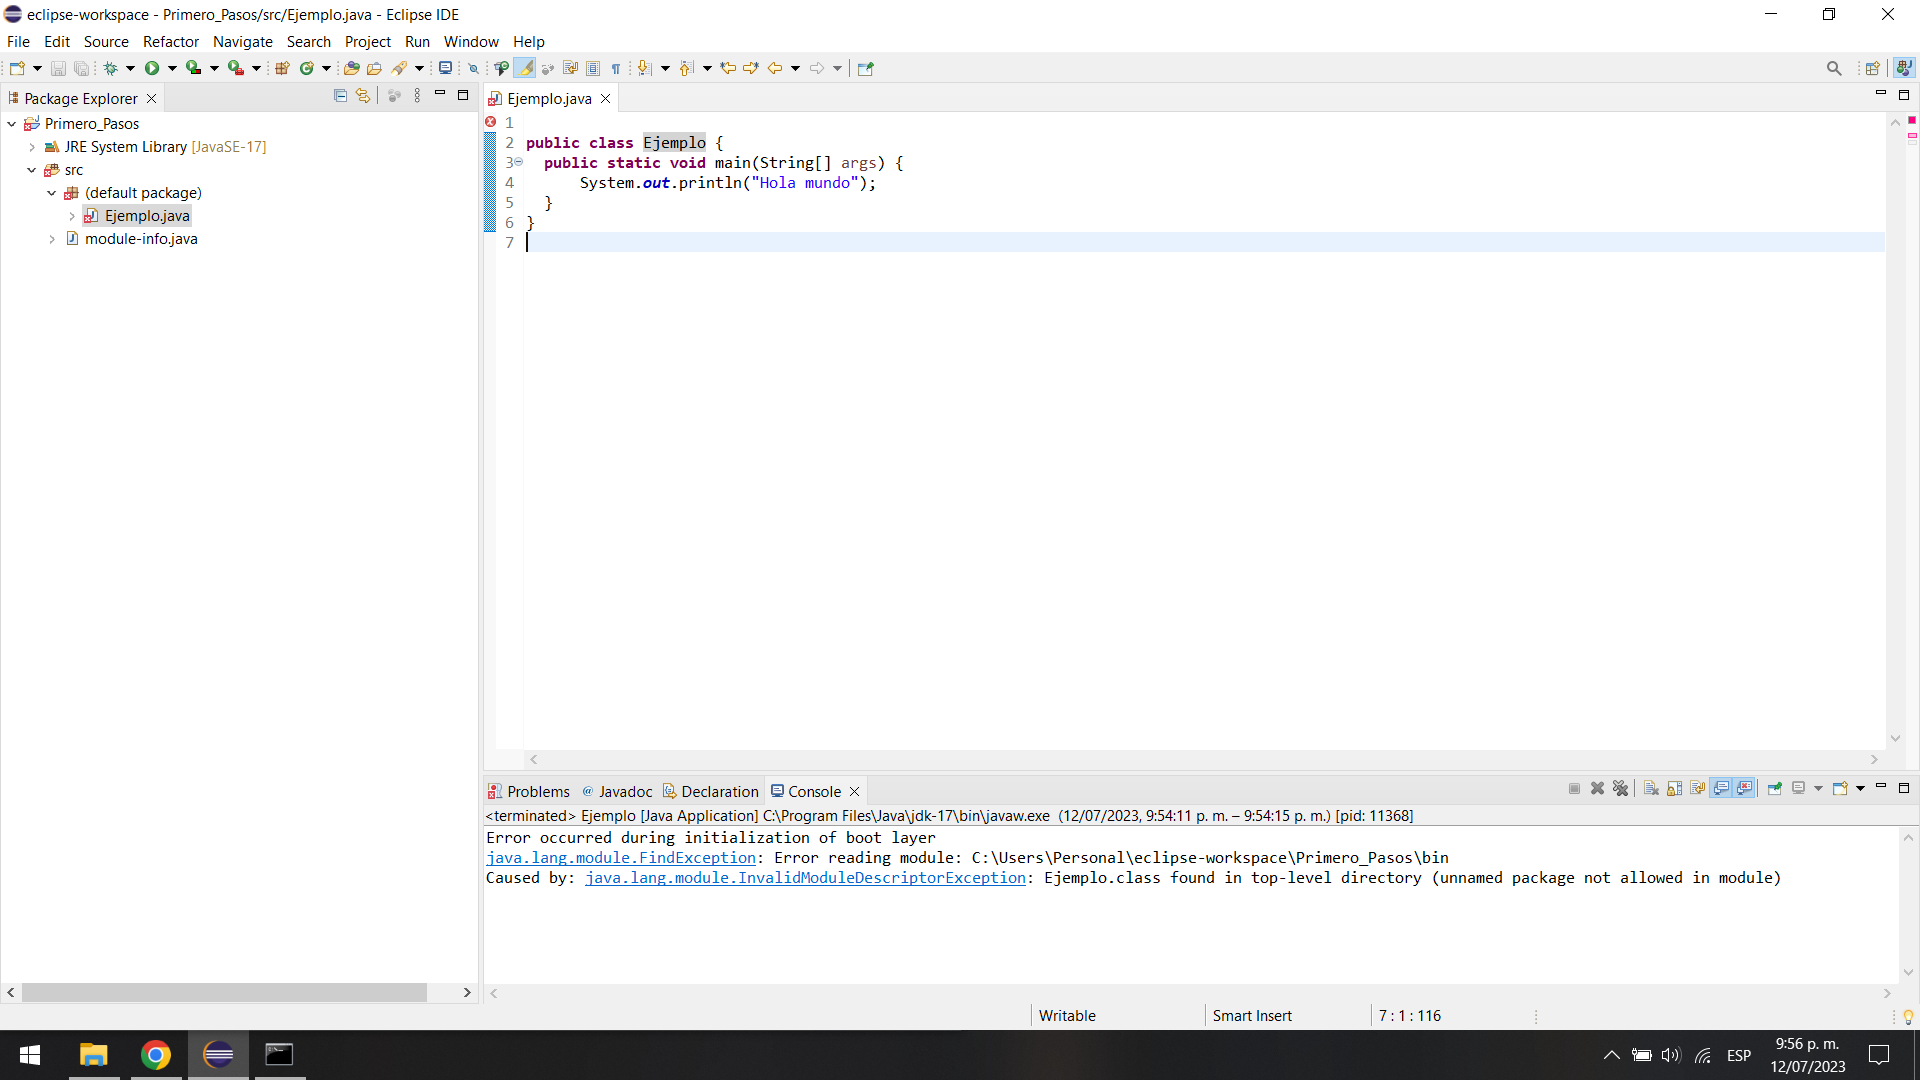Remove All Terminated Launches double-x icon

pyautogui.click(x=1621, y=789)
